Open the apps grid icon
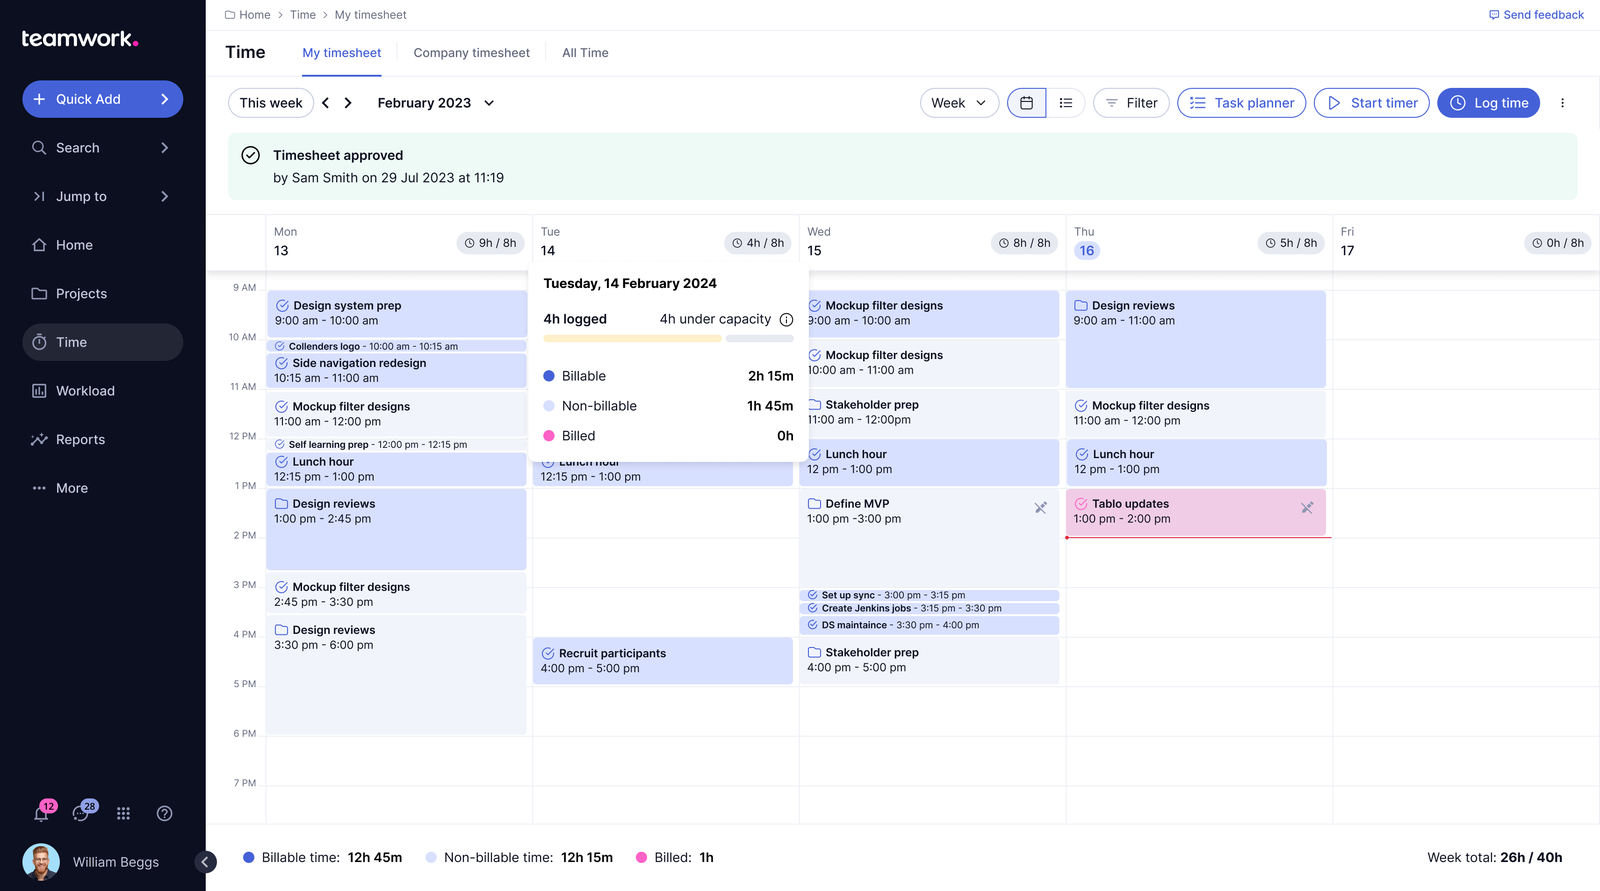 123,814
